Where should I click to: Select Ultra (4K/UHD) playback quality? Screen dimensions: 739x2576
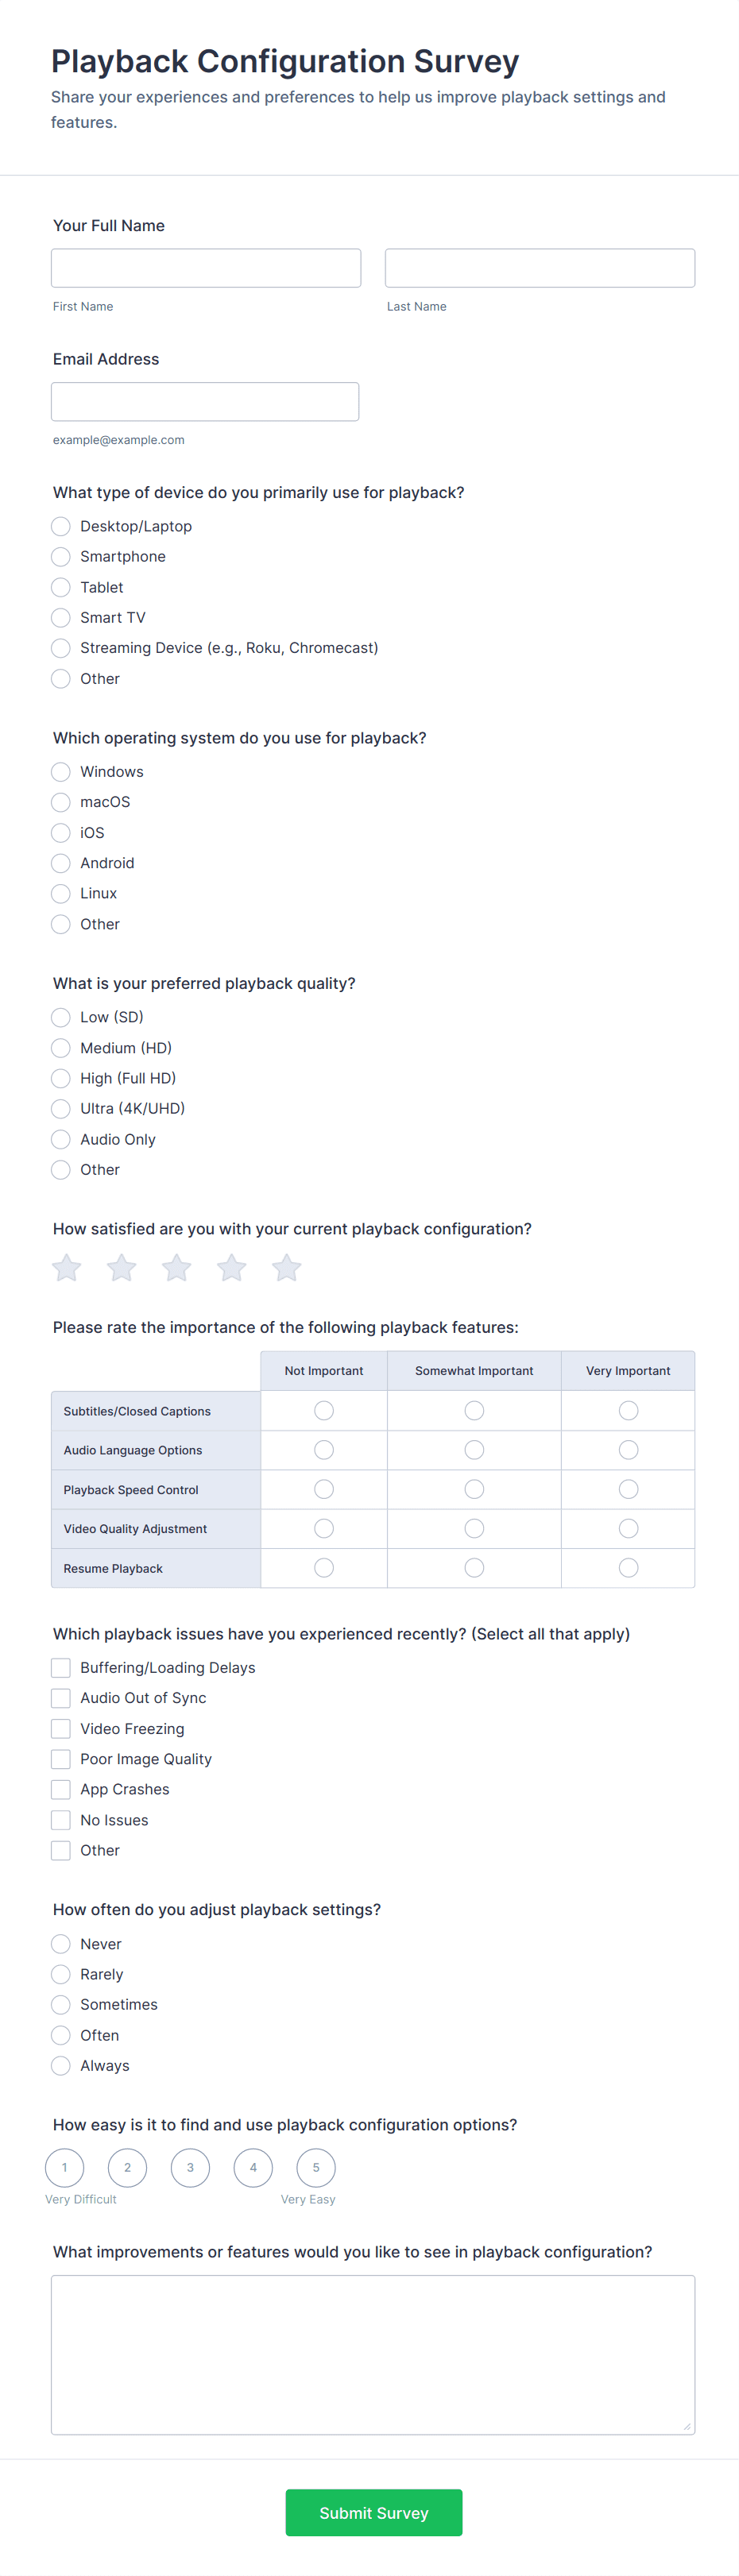point(61,1108)
